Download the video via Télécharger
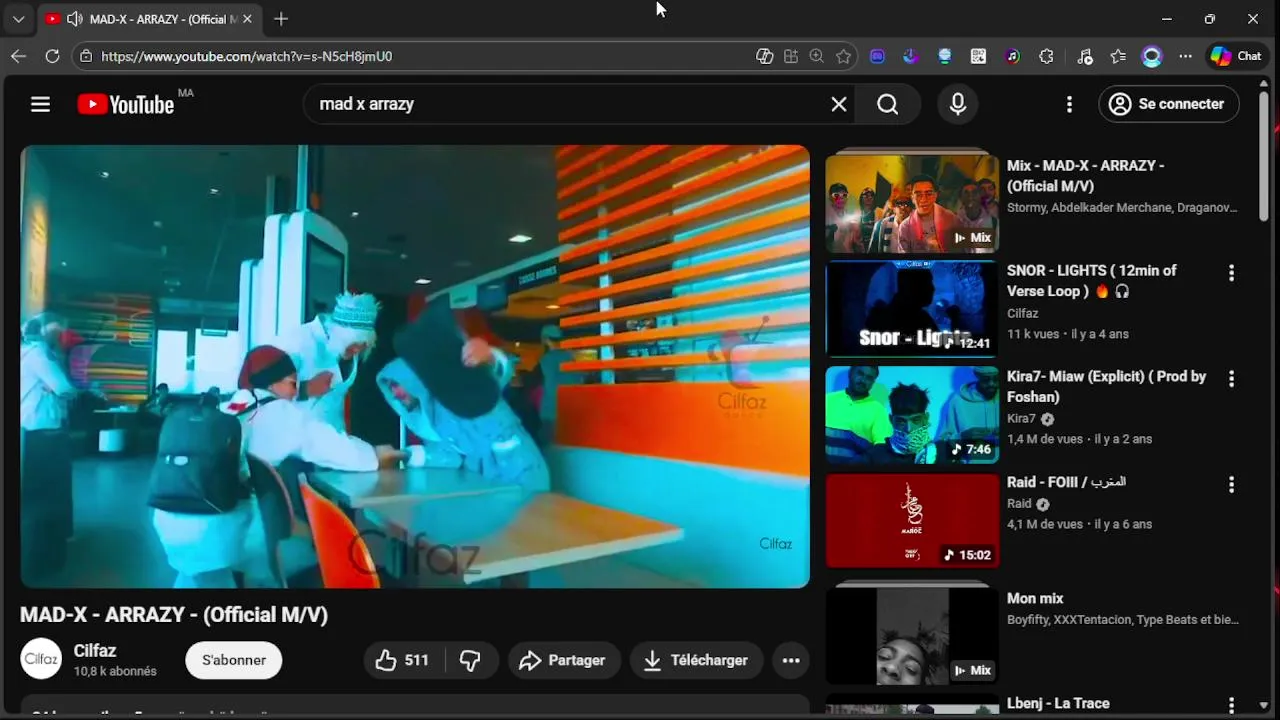The image size is (1280, 720). pos(696,660)
